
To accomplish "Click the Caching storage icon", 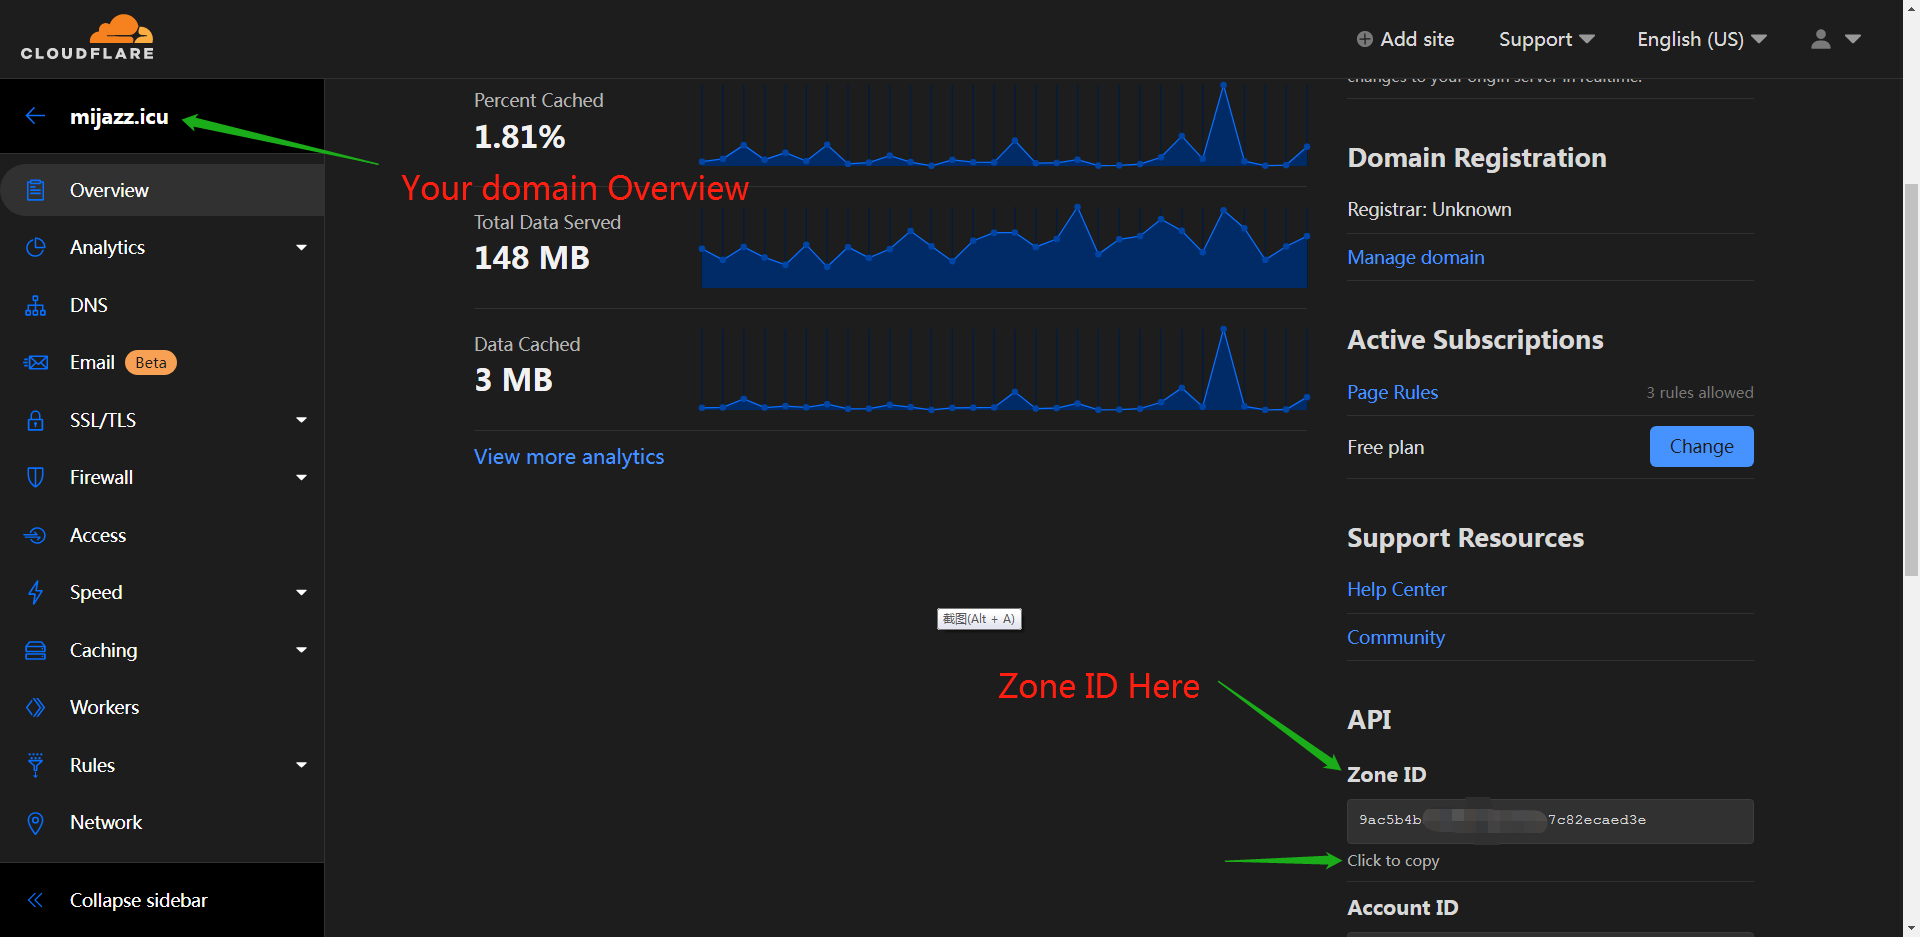I will coord(35,650).
